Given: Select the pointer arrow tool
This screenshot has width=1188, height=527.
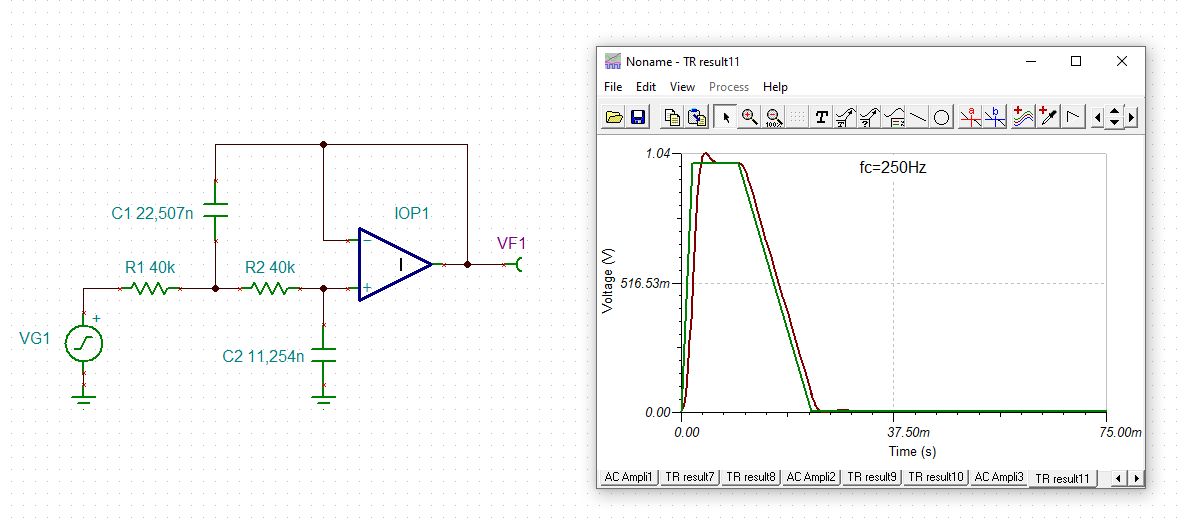Looking at the screenshot, I should point(725,117).
